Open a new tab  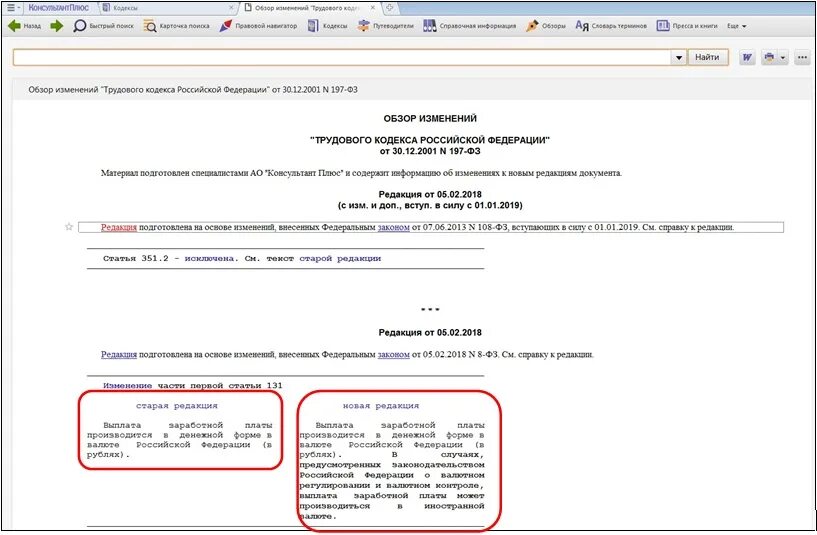(390, 8)
